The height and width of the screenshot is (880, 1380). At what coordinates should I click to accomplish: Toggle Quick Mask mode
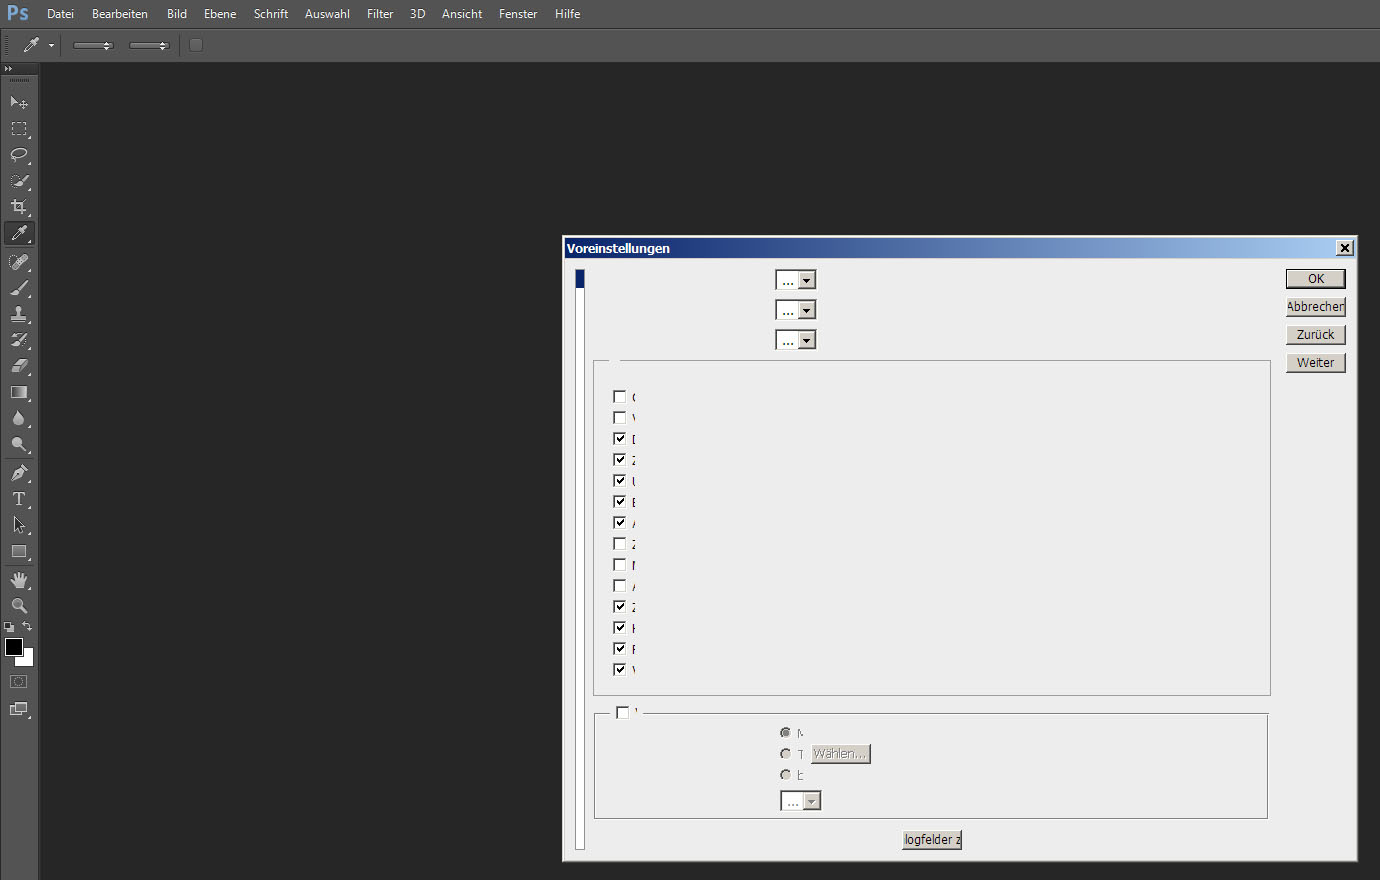click(x=19, y=682)
